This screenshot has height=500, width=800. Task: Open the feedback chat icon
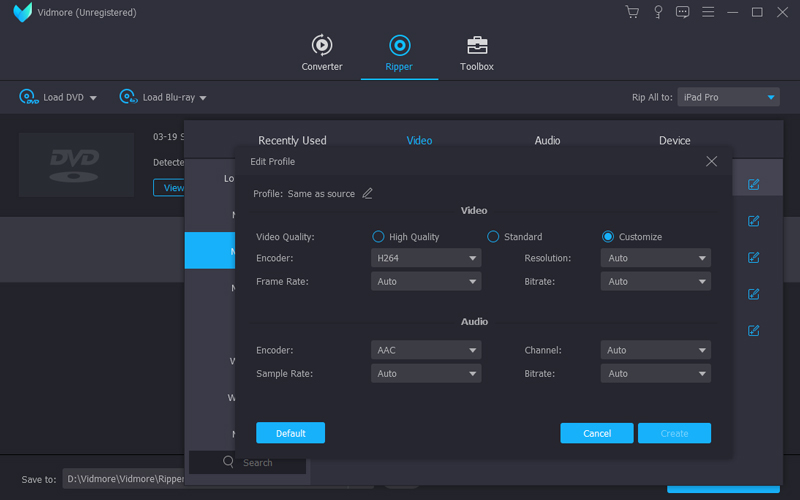click(683, 12)
